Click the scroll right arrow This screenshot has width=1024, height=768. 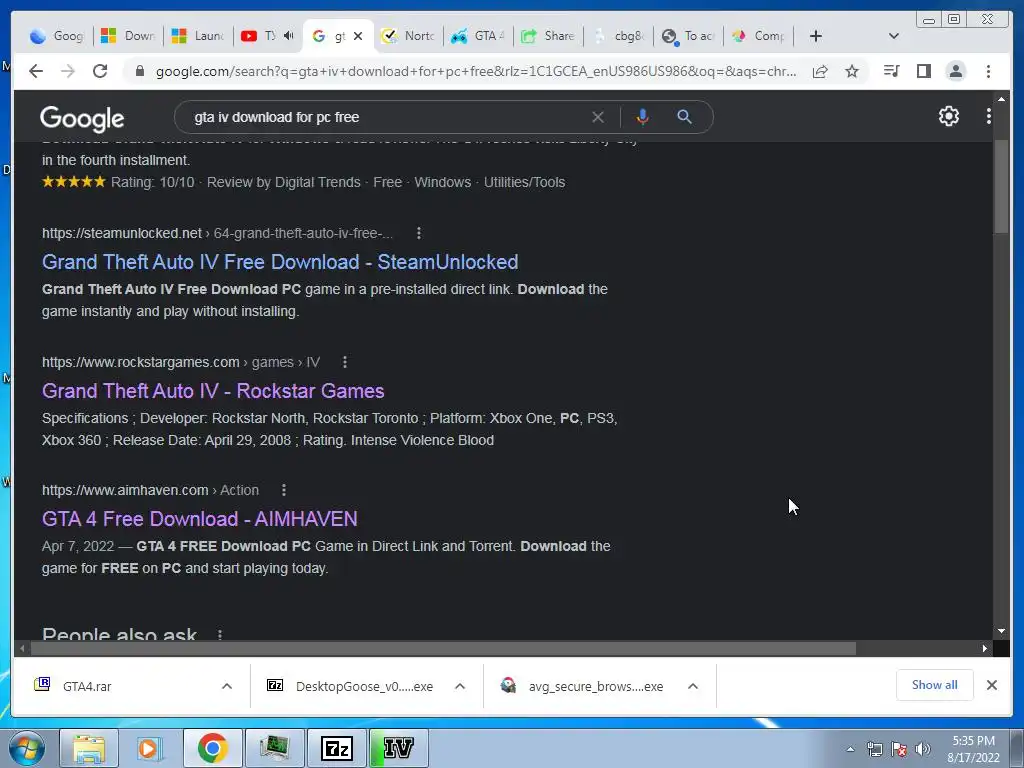(x=985, y=648)
